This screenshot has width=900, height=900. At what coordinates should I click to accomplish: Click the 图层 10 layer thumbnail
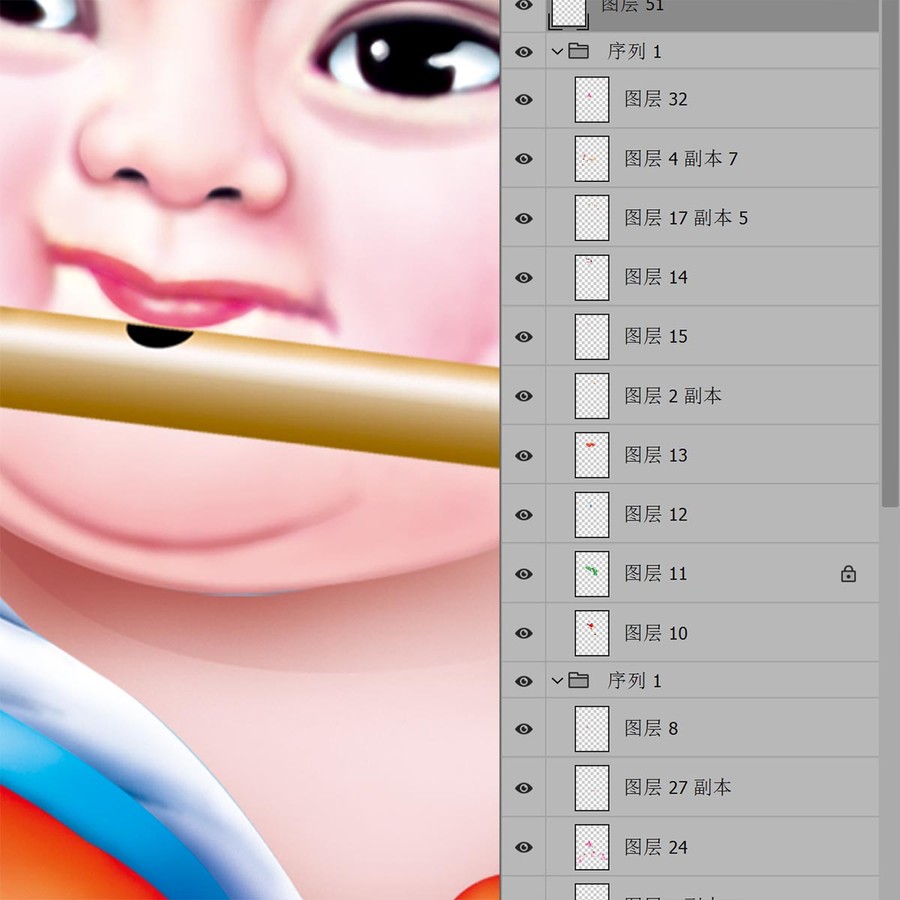coord(592,633)
